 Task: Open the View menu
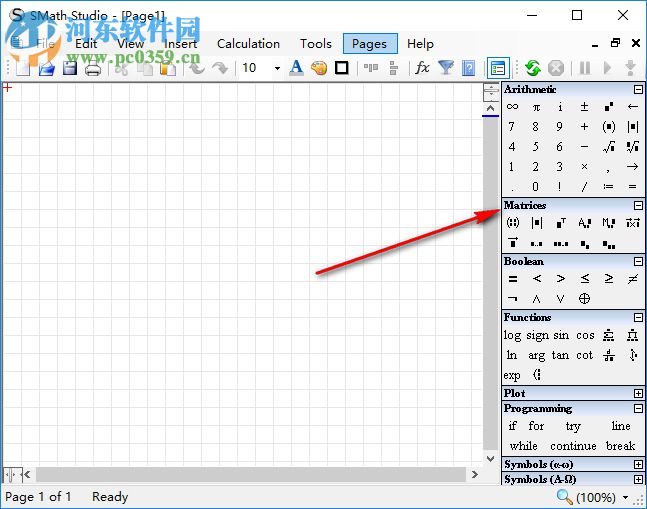(130, 44)
